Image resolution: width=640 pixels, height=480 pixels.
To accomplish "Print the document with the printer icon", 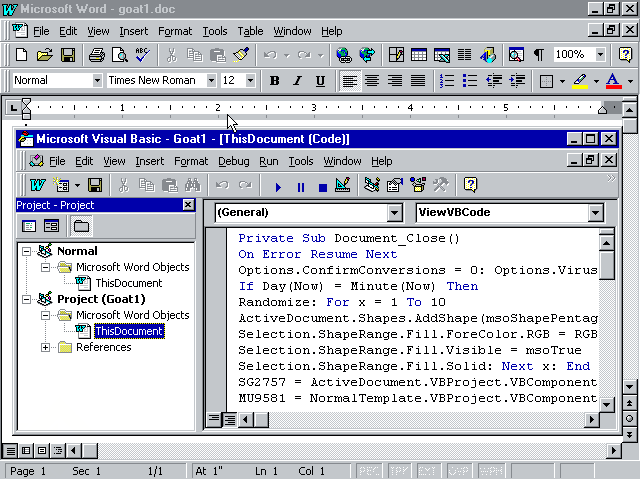I will point(97,55).
